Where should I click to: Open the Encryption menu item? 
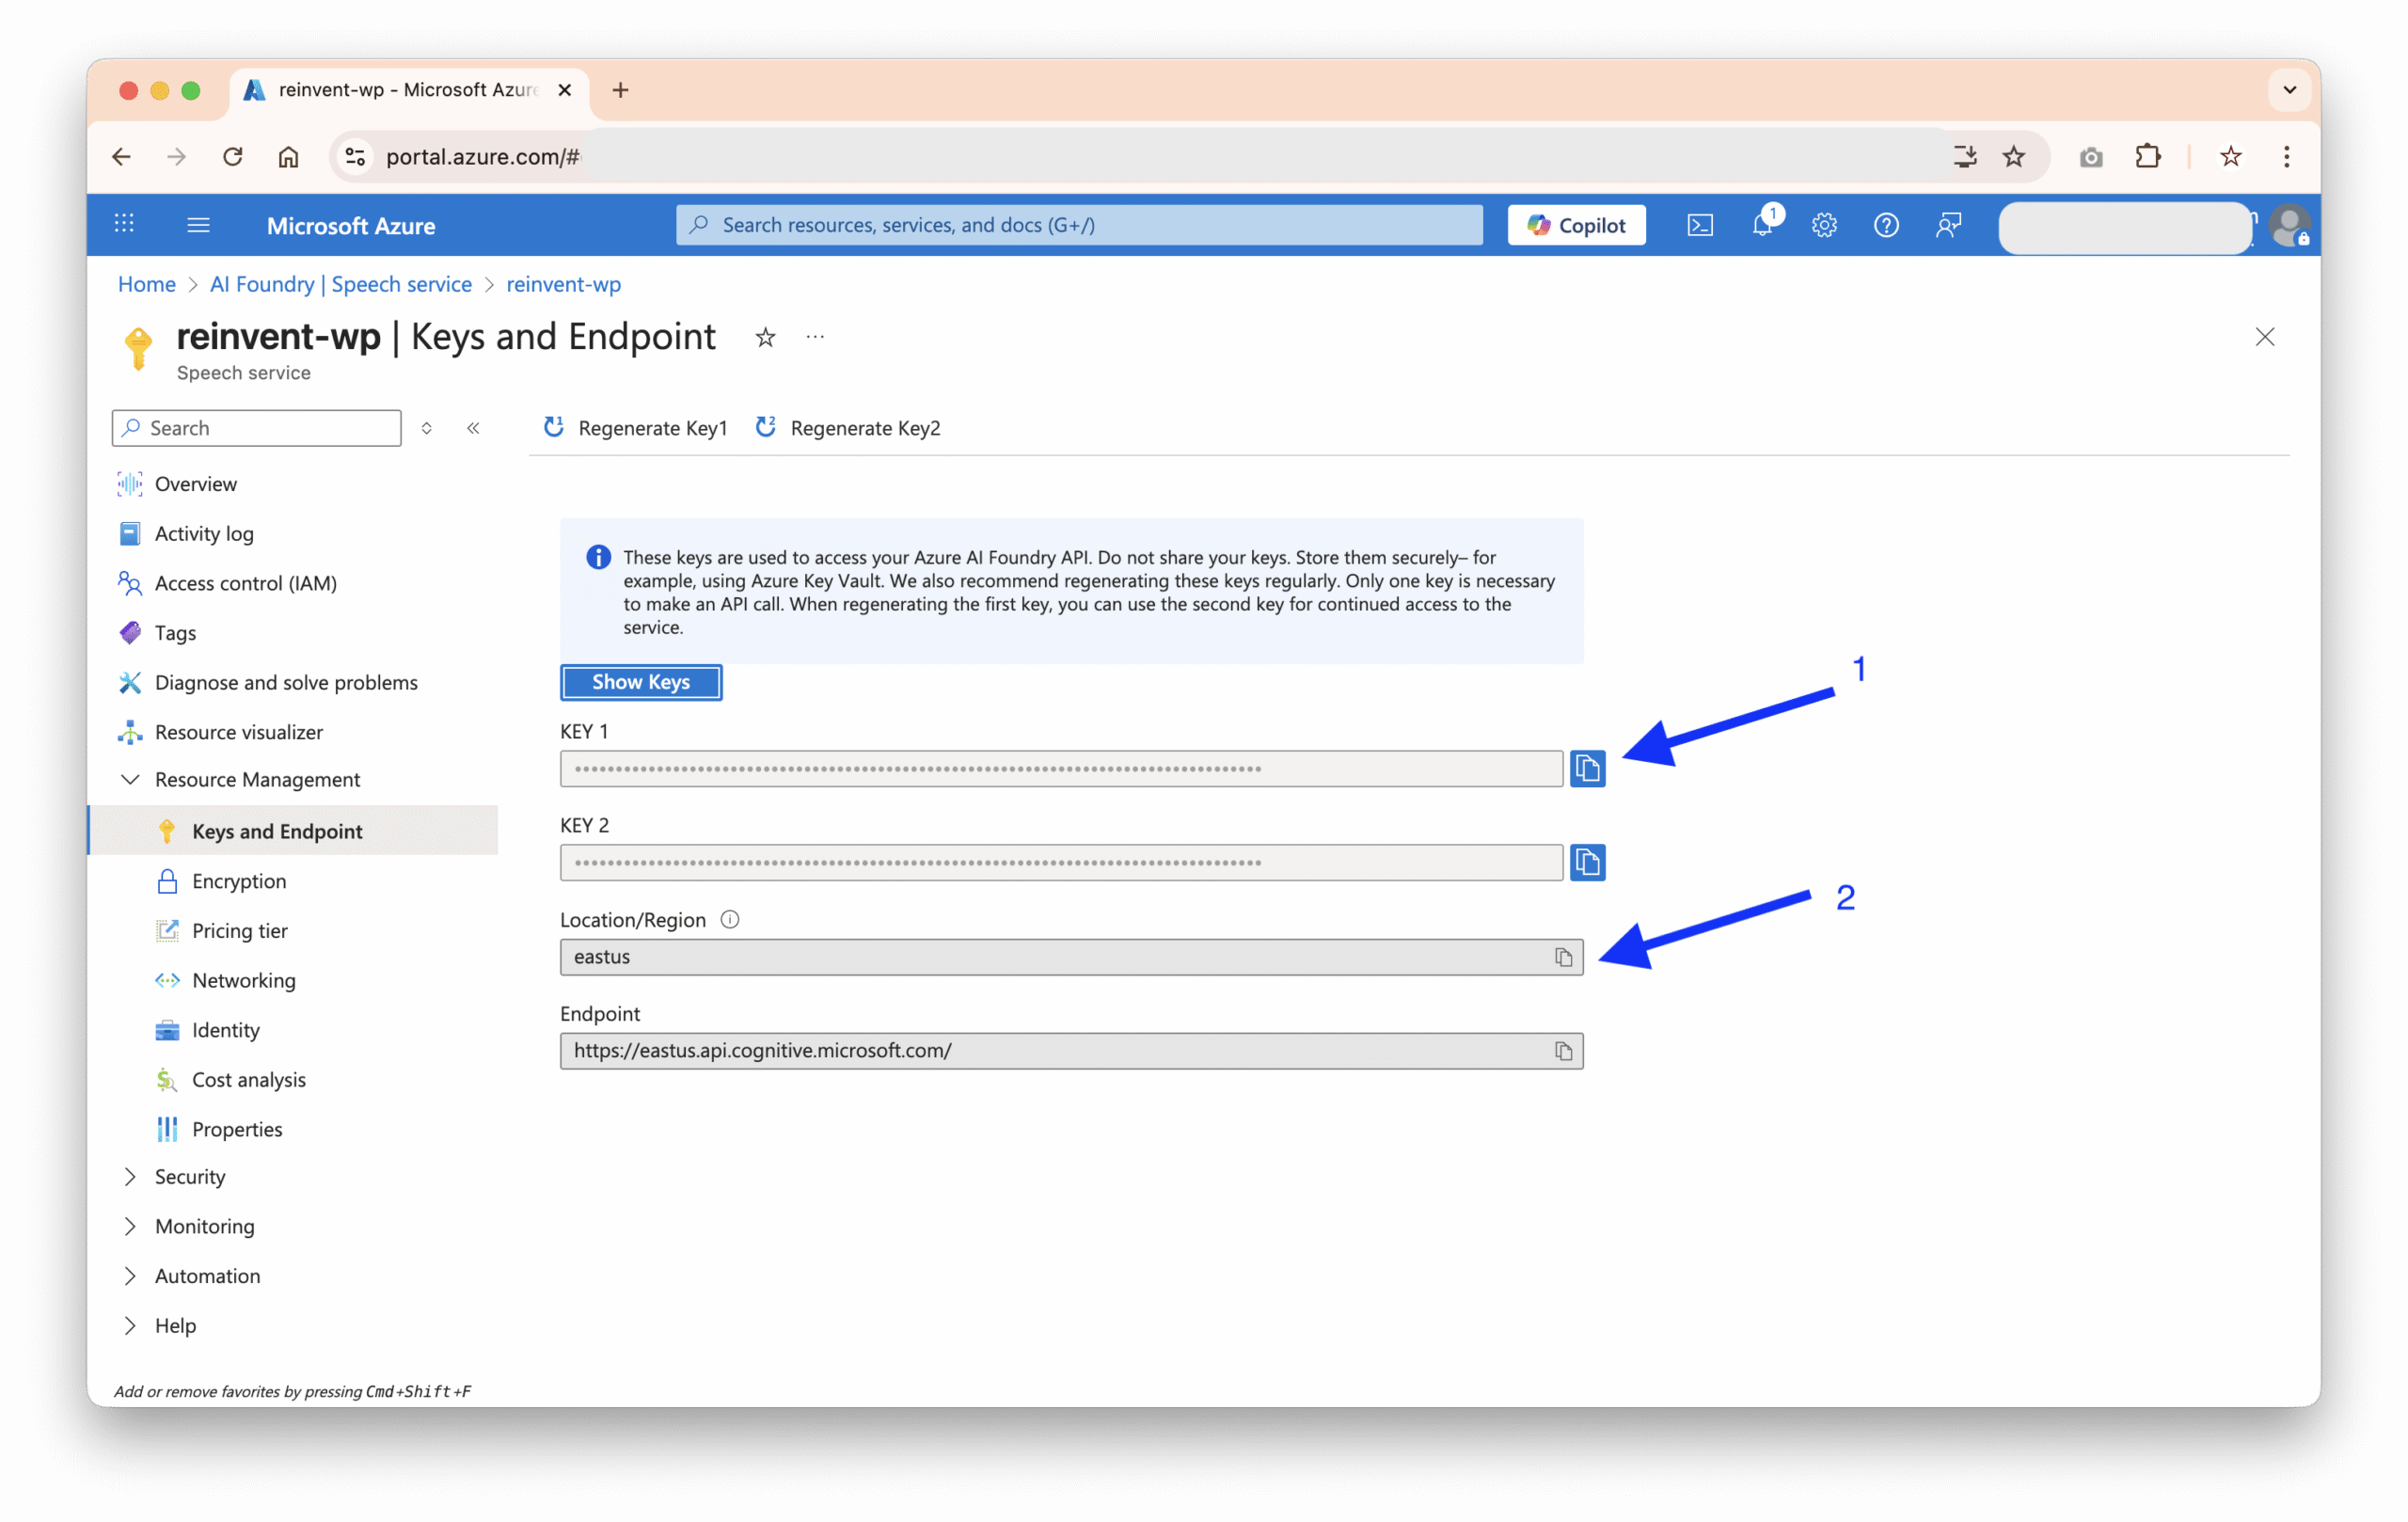click(238, 881)
